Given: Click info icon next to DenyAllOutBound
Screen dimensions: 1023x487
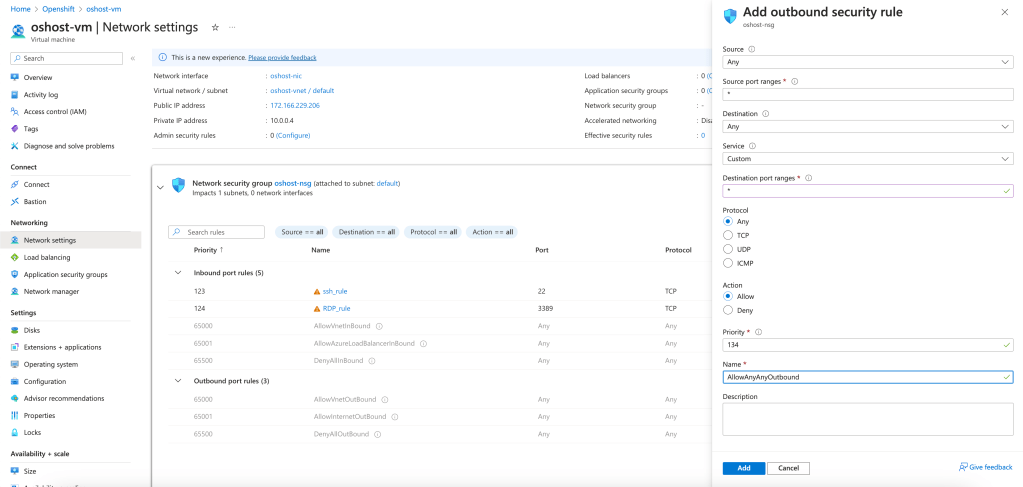Looking at the screenshot, I should coord(378,434).
